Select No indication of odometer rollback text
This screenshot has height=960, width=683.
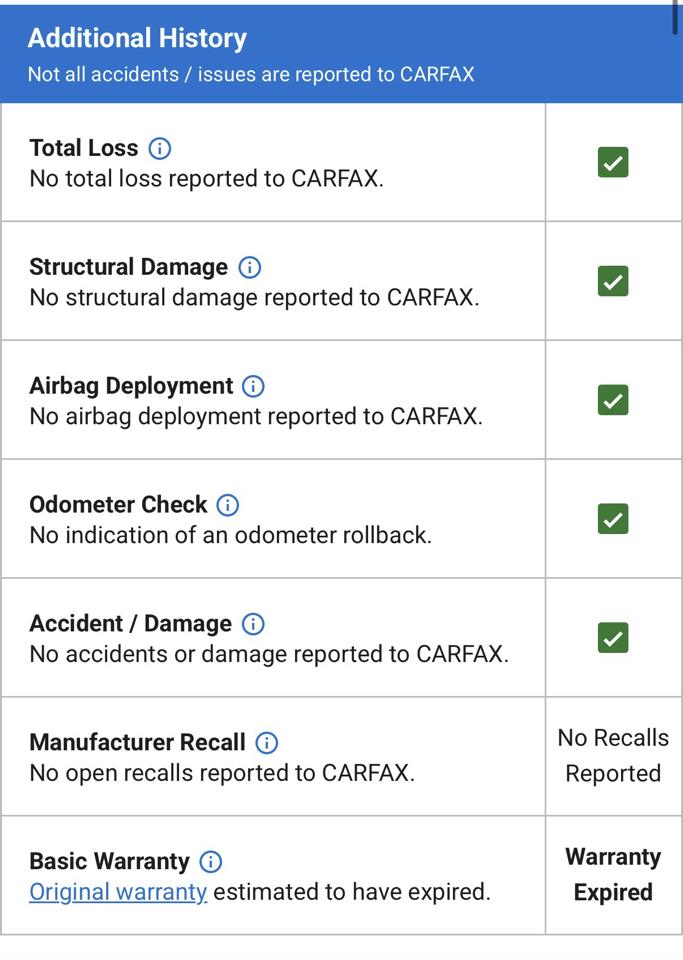[231, 535]
